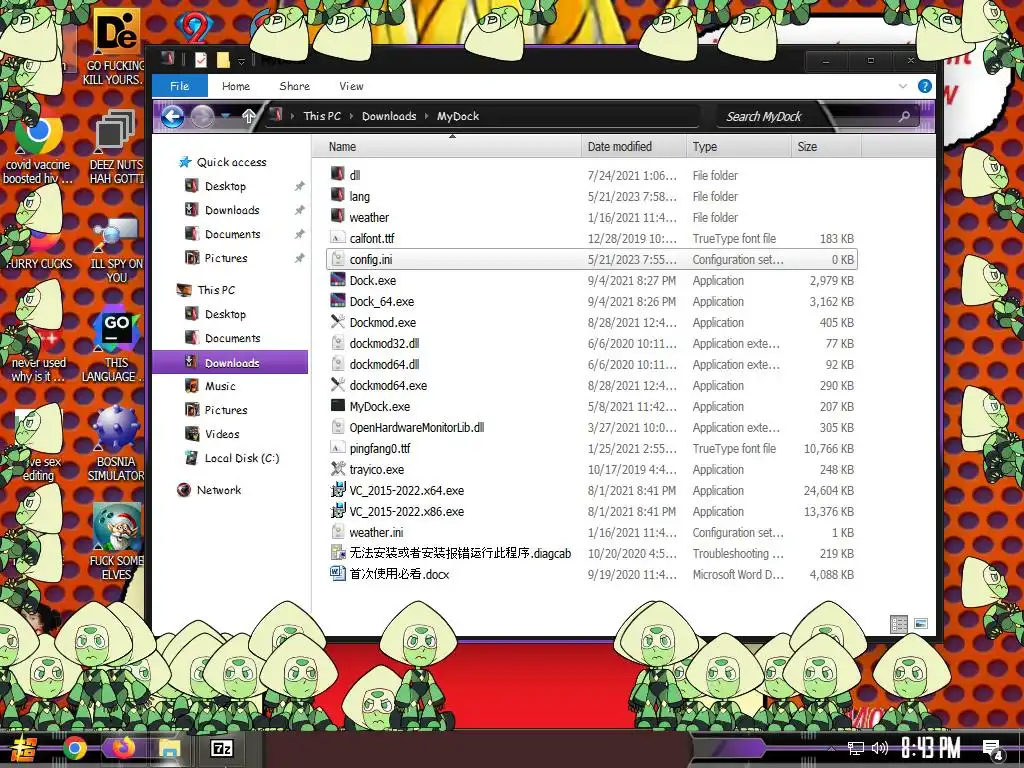The image size is (1024, 768).
Task: Select the .docx Word document icon
Action: pos(338,573)
